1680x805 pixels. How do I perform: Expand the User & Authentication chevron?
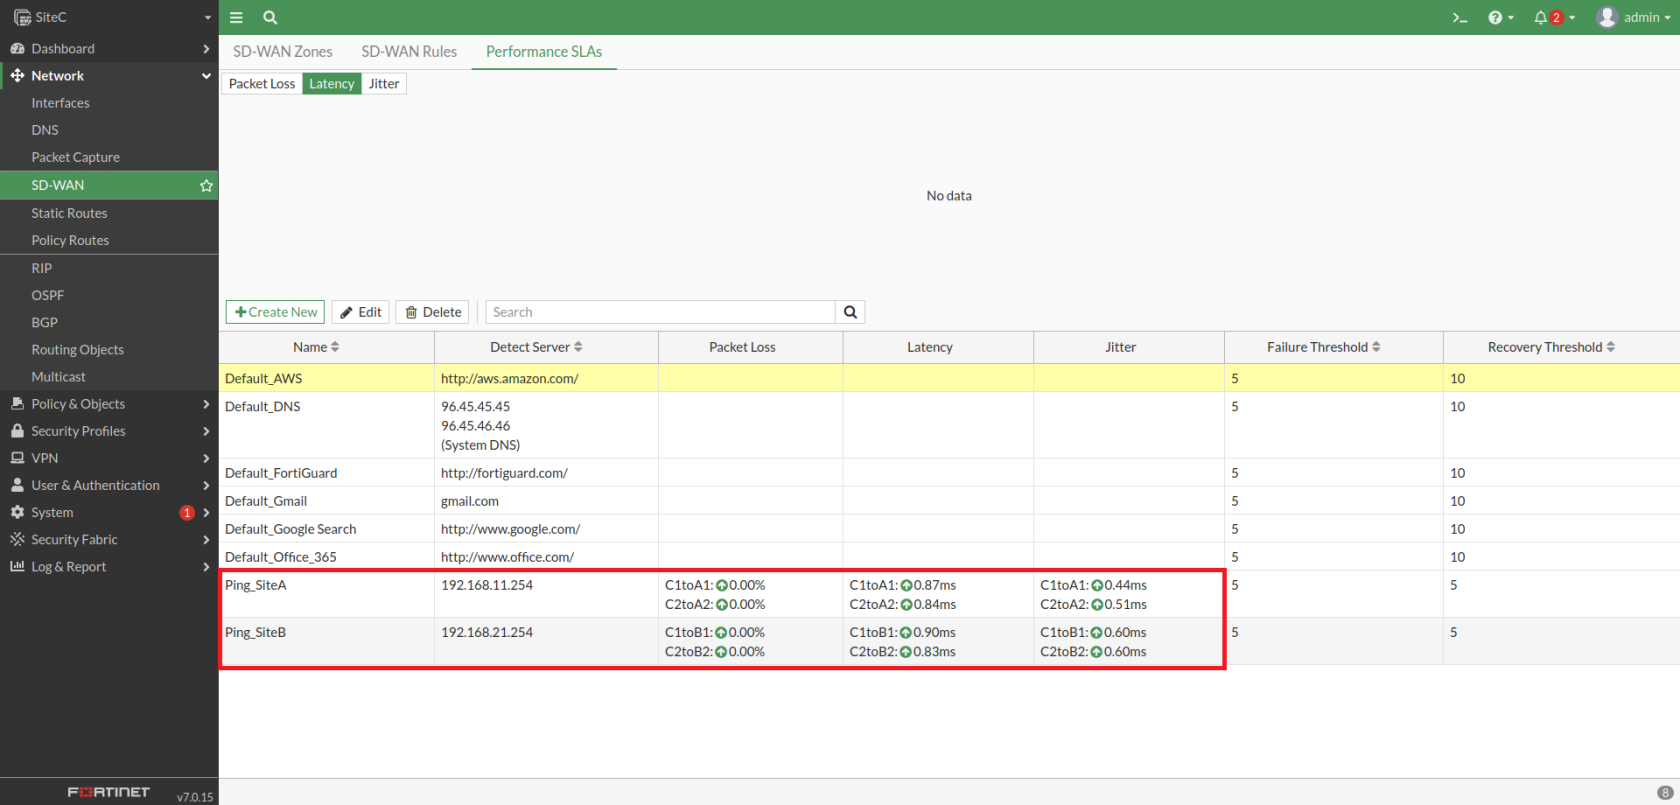[206, 484]
